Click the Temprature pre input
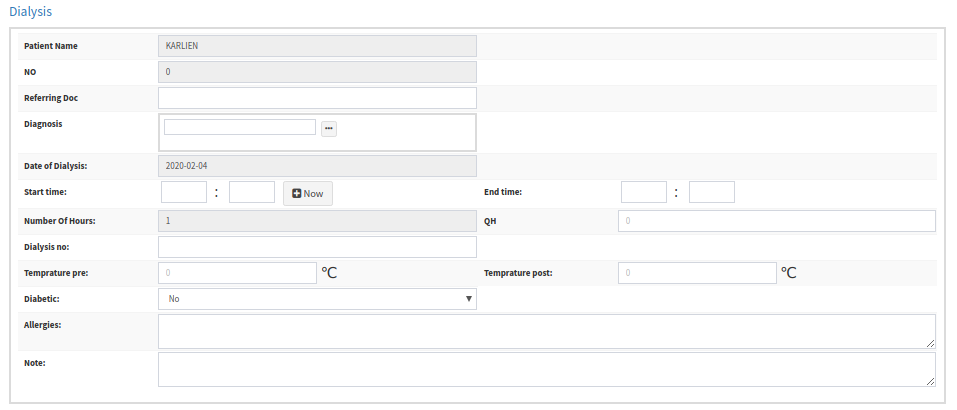Viewport: 957px width, 410px height. tap(237, 273)
